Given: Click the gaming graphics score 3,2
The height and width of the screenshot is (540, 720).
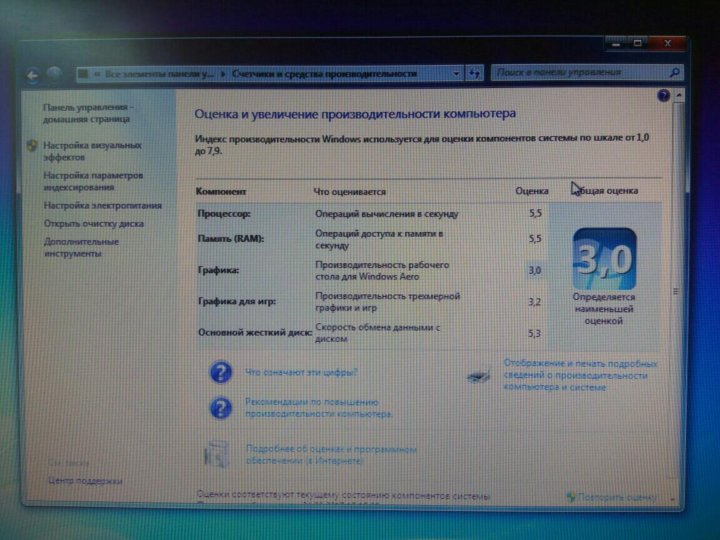Looking at the screenshot, I should 534,302.
